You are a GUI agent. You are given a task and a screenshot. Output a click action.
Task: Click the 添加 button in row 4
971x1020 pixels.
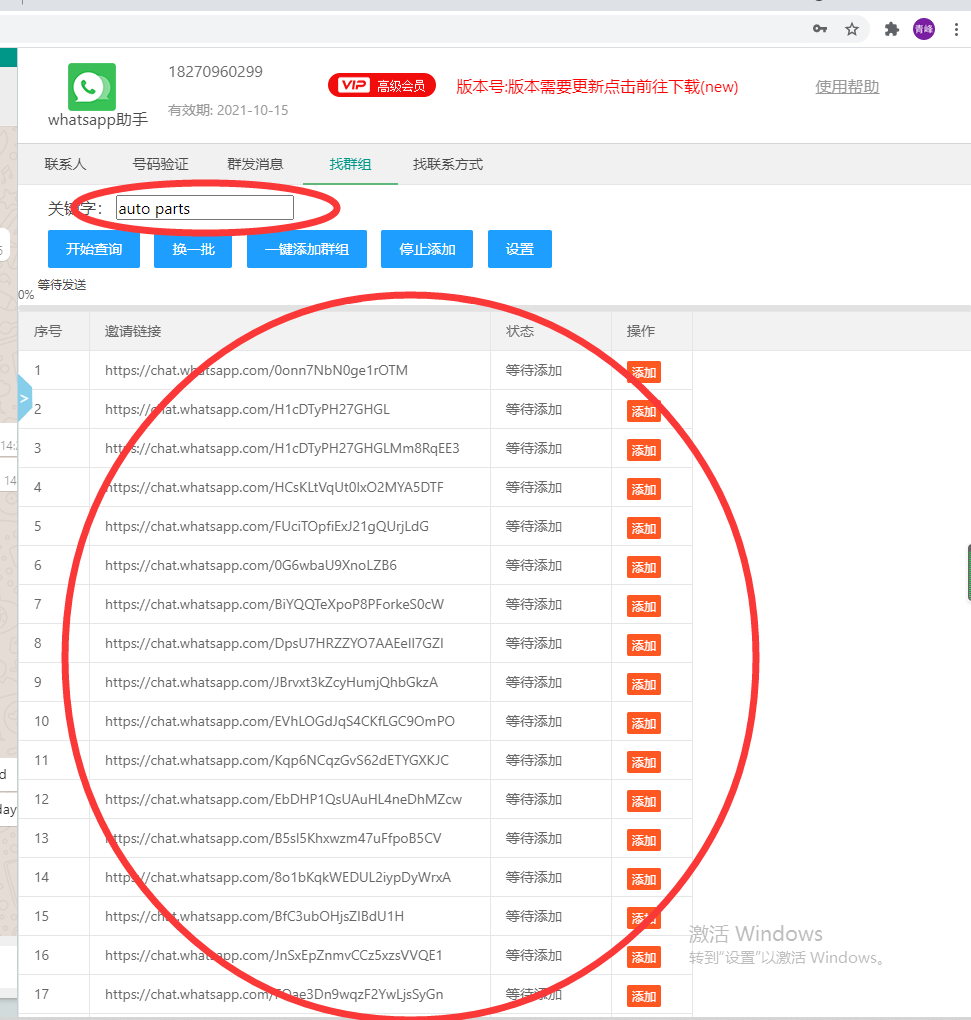coord(644,489)
